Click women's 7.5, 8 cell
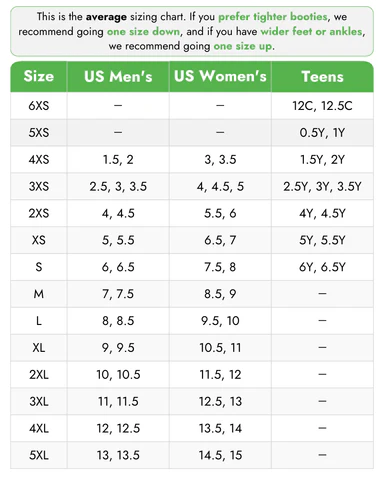 220,267
